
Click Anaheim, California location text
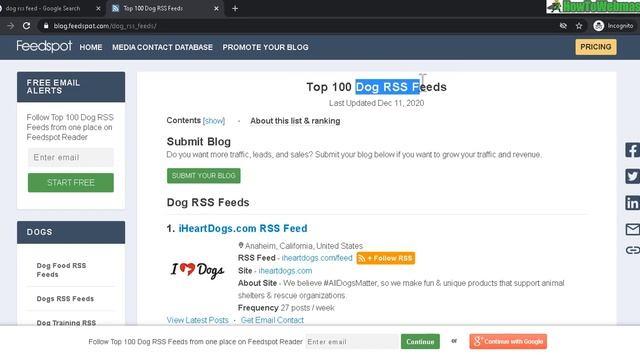(304, 246)
